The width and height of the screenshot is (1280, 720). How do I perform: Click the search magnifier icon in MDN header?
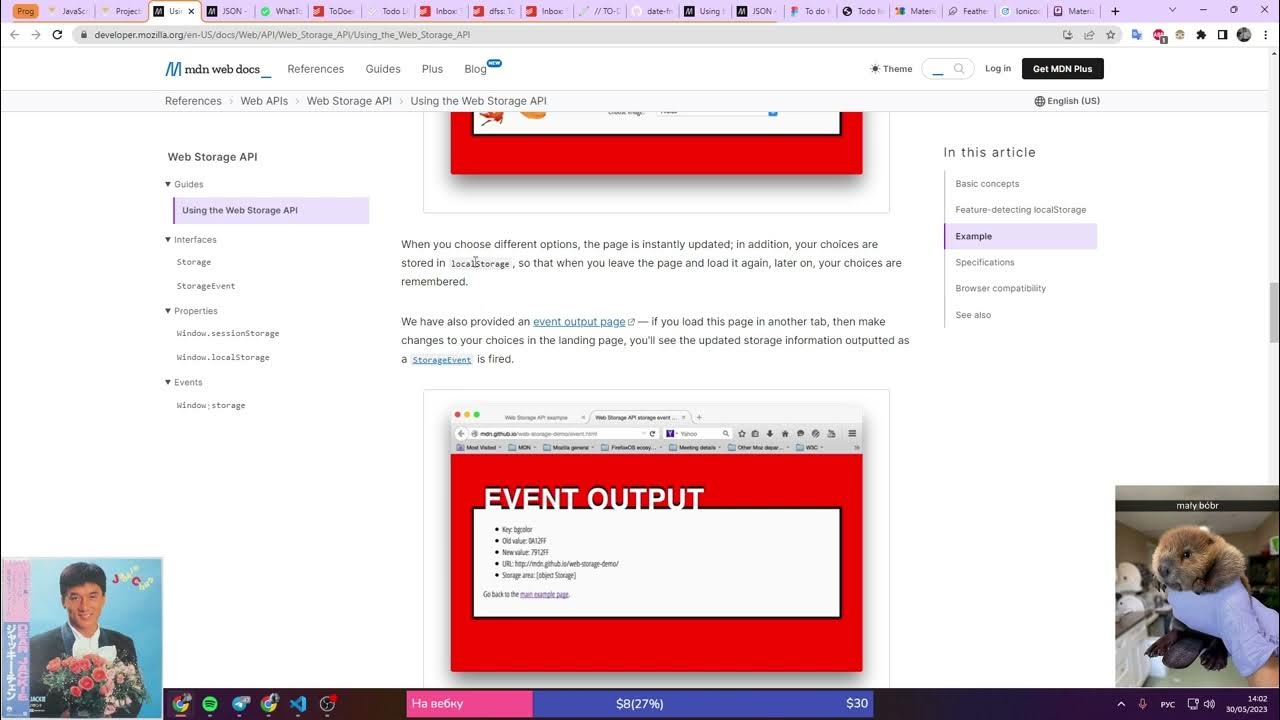[x=959, y=69]
